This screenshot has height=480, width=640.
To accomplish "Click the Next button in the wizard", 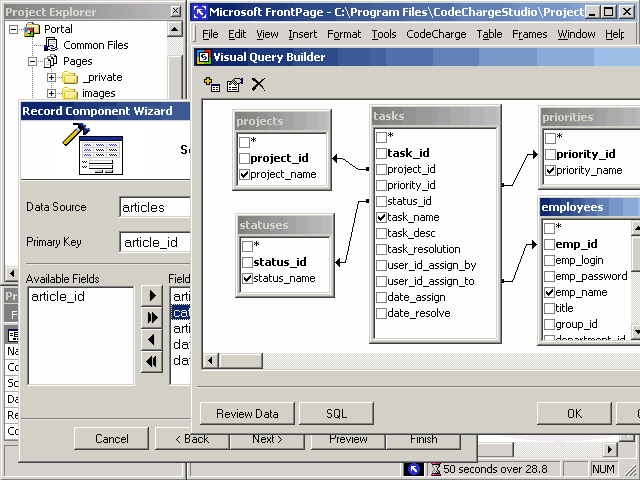I will pos(267,440).
